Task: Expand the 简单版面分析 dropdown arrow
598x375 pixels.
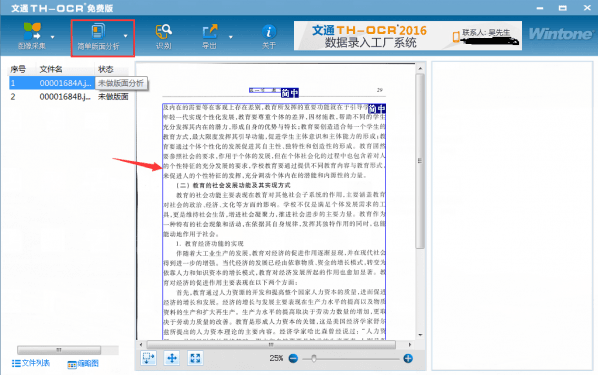Action: tap(126, 36)
